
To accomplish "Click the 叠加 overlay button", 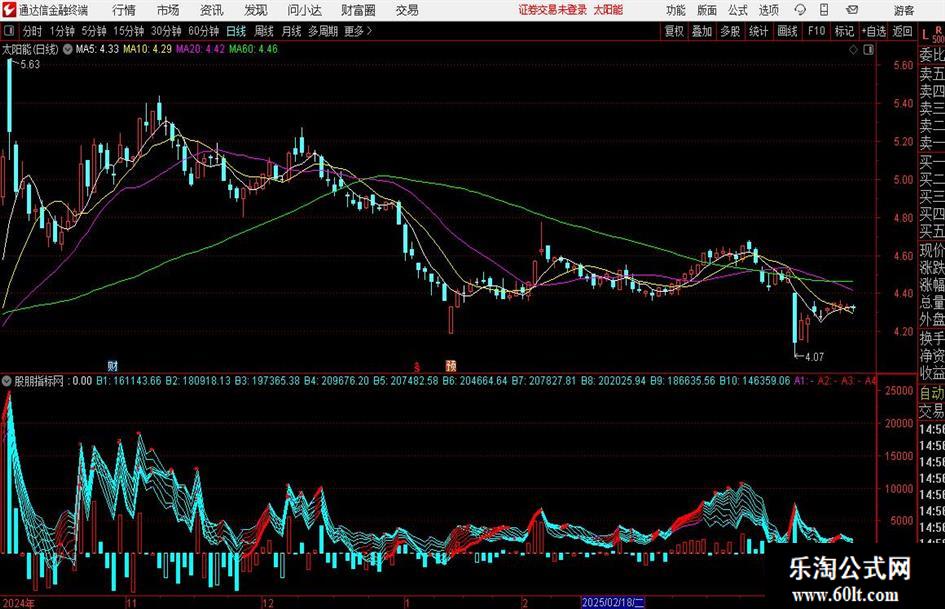I will (702, 31).
